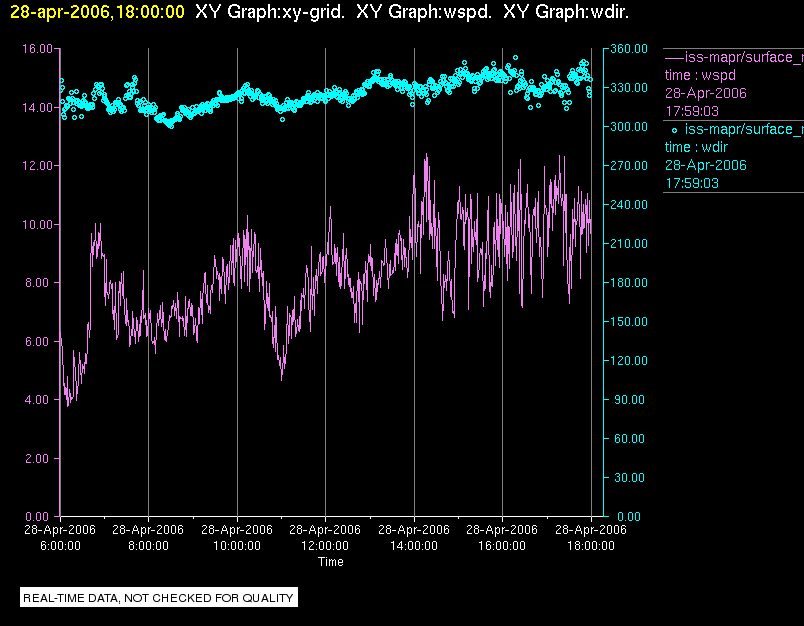Click the 8.00 wind speed axis label

(39, 283)
